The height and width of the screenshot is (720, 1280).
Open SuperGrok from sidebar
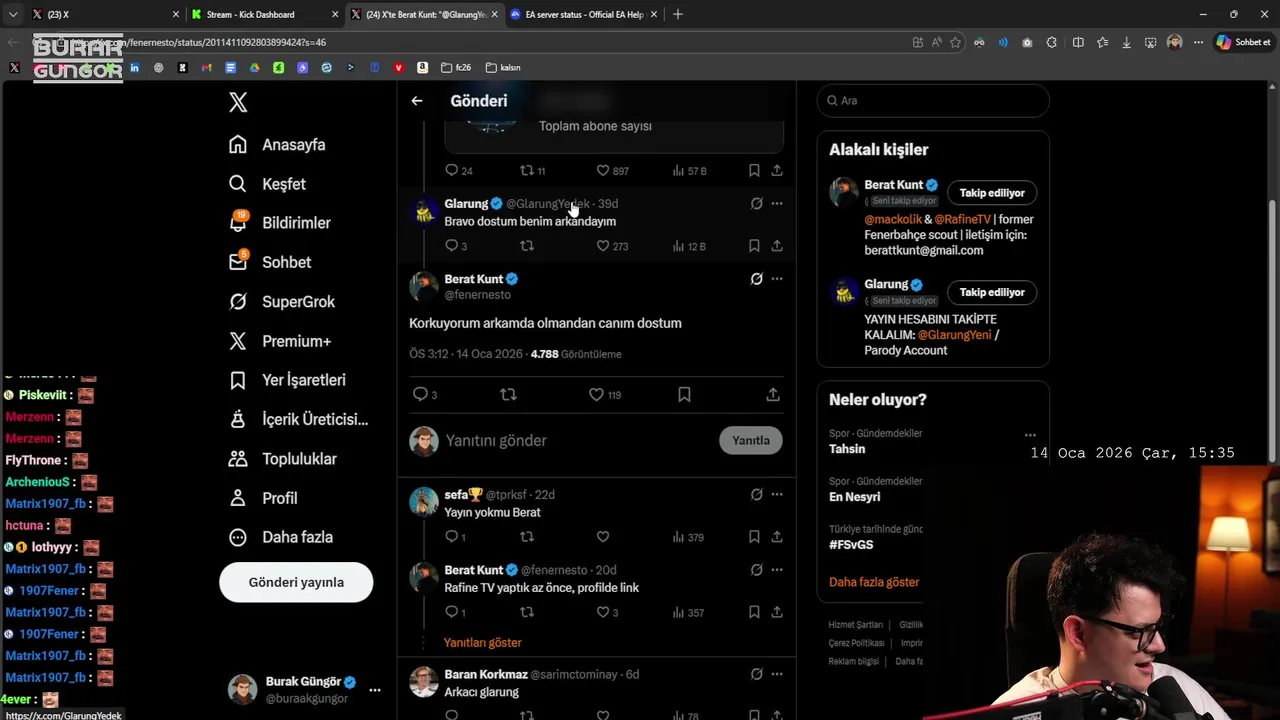(281, 302)
